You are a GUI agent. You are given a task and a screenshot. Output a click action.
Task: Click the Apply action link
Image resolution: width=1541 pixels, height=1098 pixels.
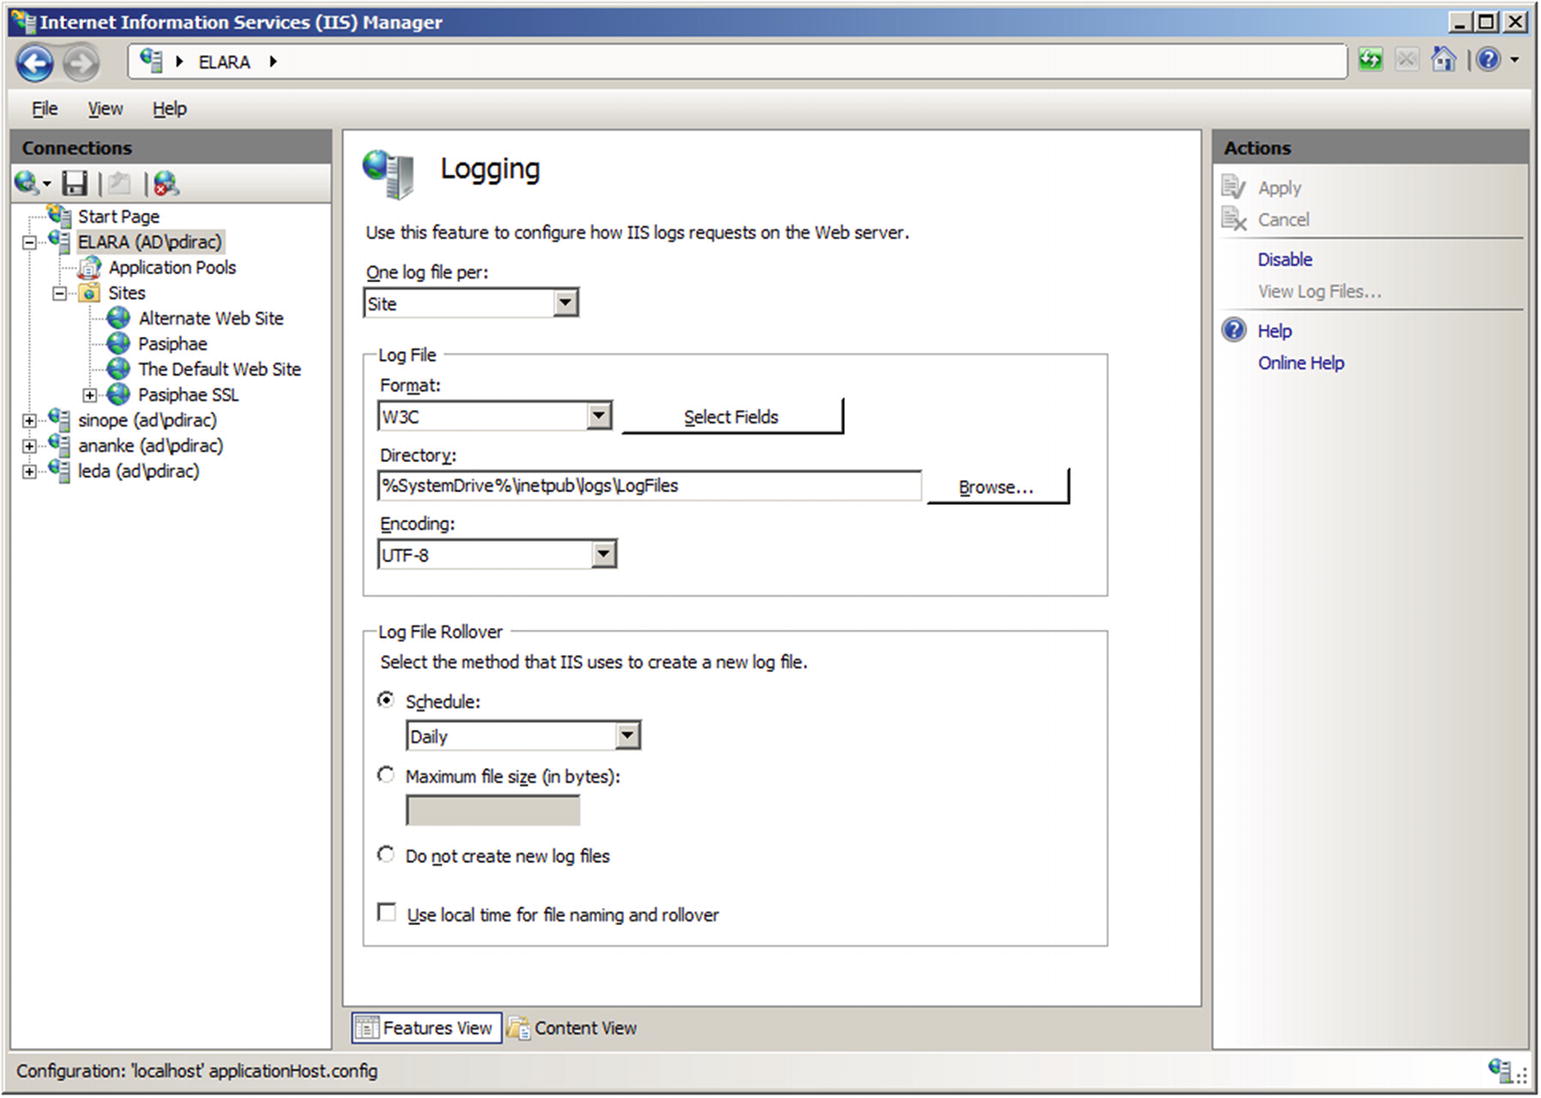[x=1280, y=187]
